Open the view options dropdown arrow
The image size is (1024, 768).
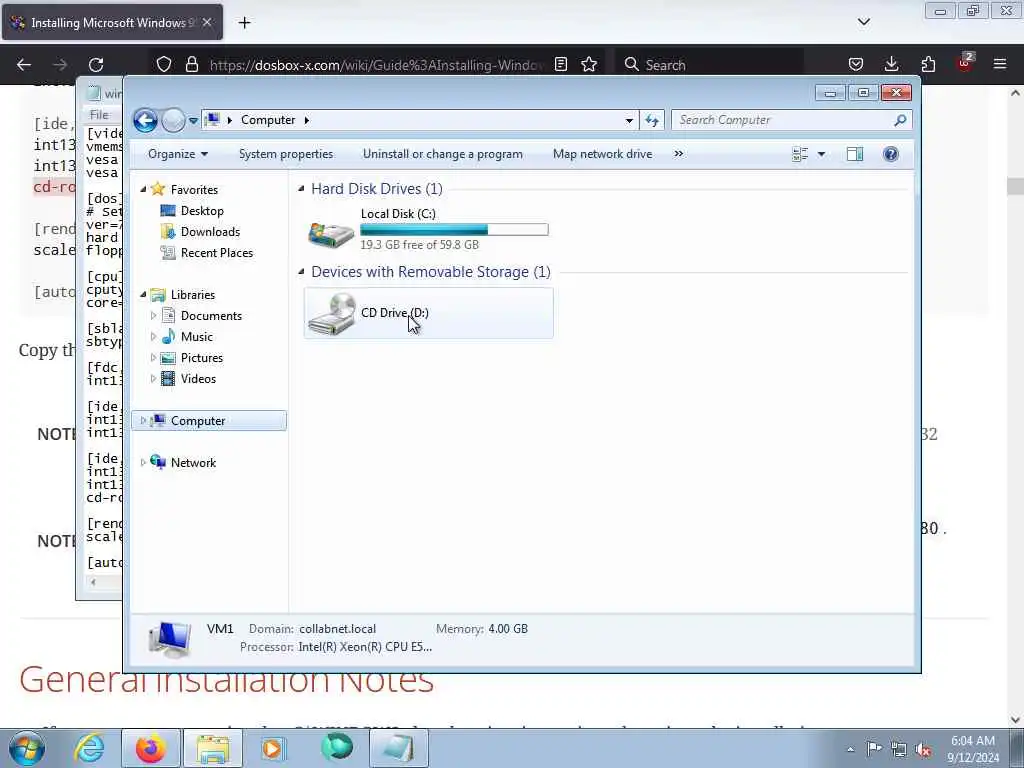pos(822,154)
